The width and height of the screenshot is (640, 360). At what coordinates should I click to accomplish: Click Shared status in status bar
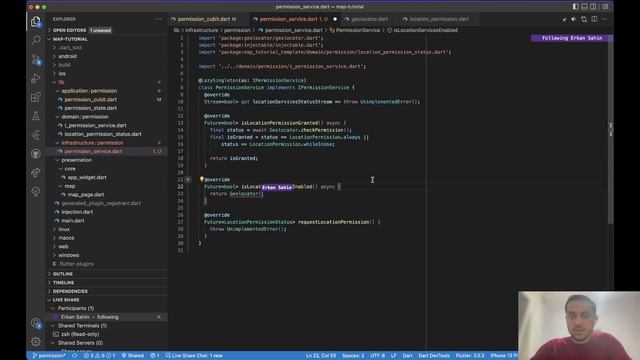[133, 356]
